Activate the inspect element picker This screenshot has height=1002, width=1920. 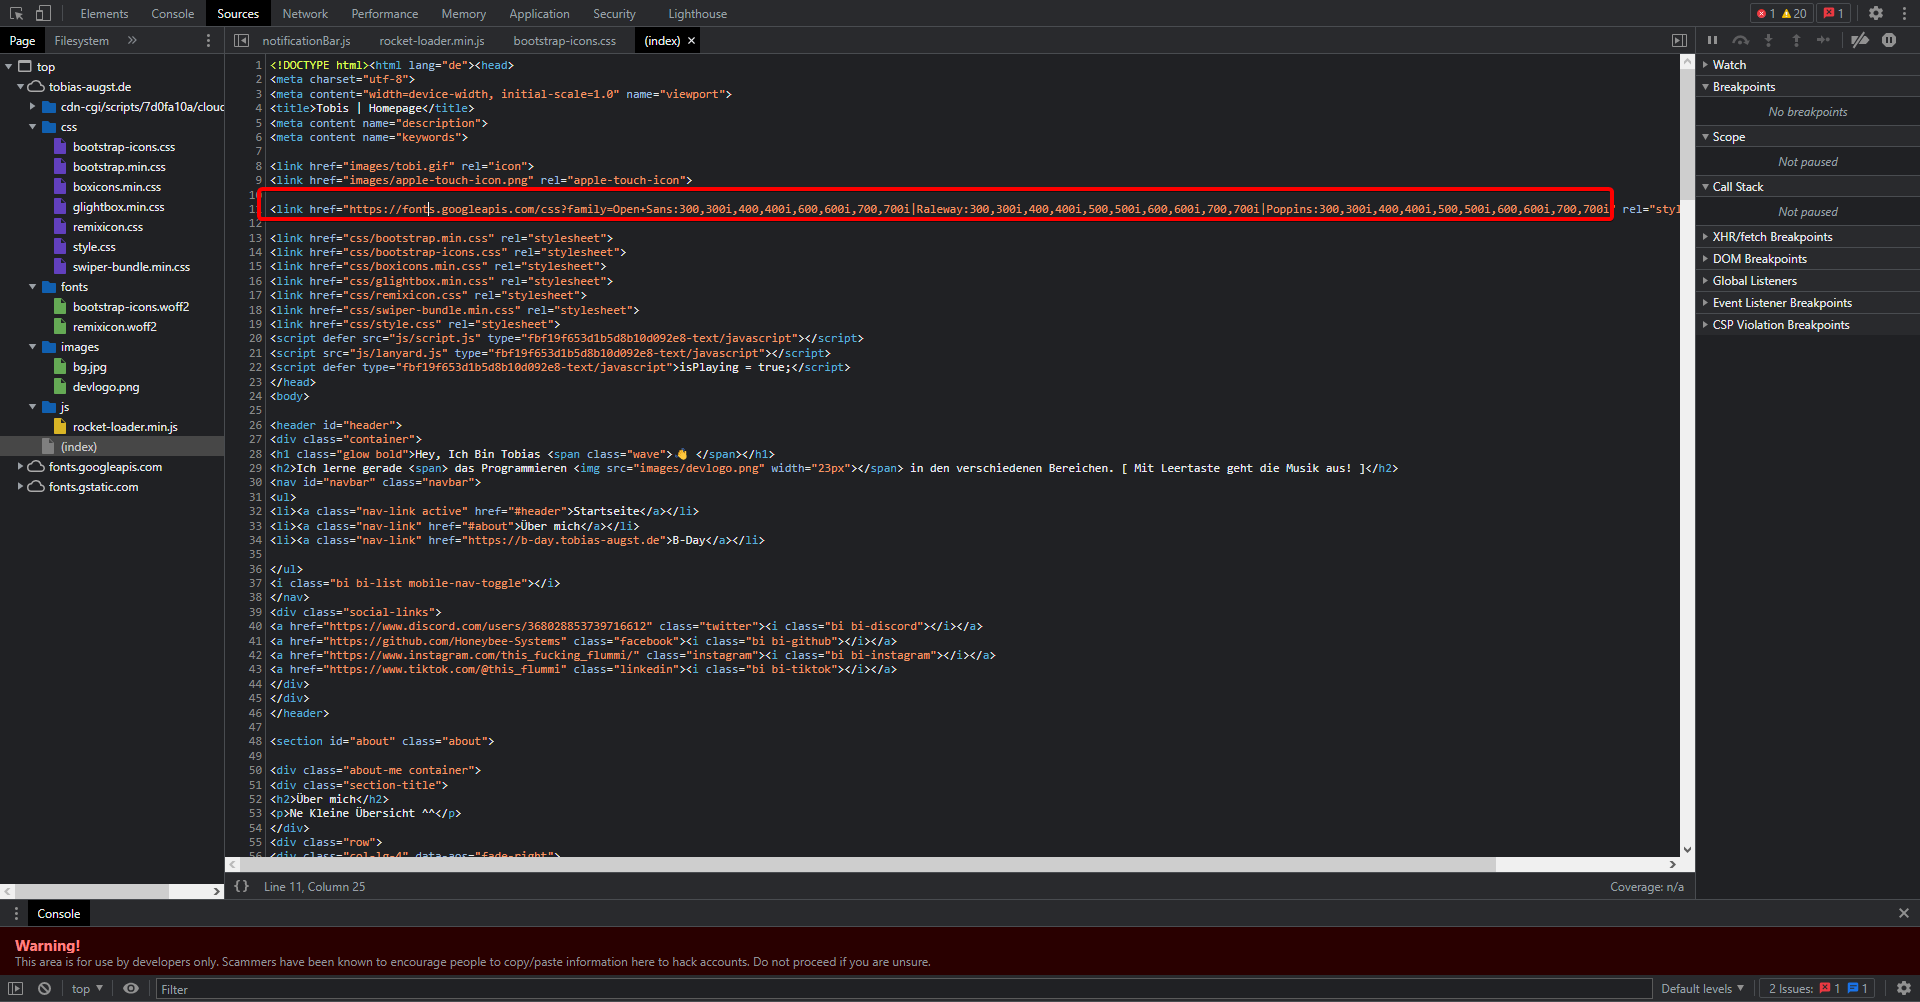coord(16,13)
